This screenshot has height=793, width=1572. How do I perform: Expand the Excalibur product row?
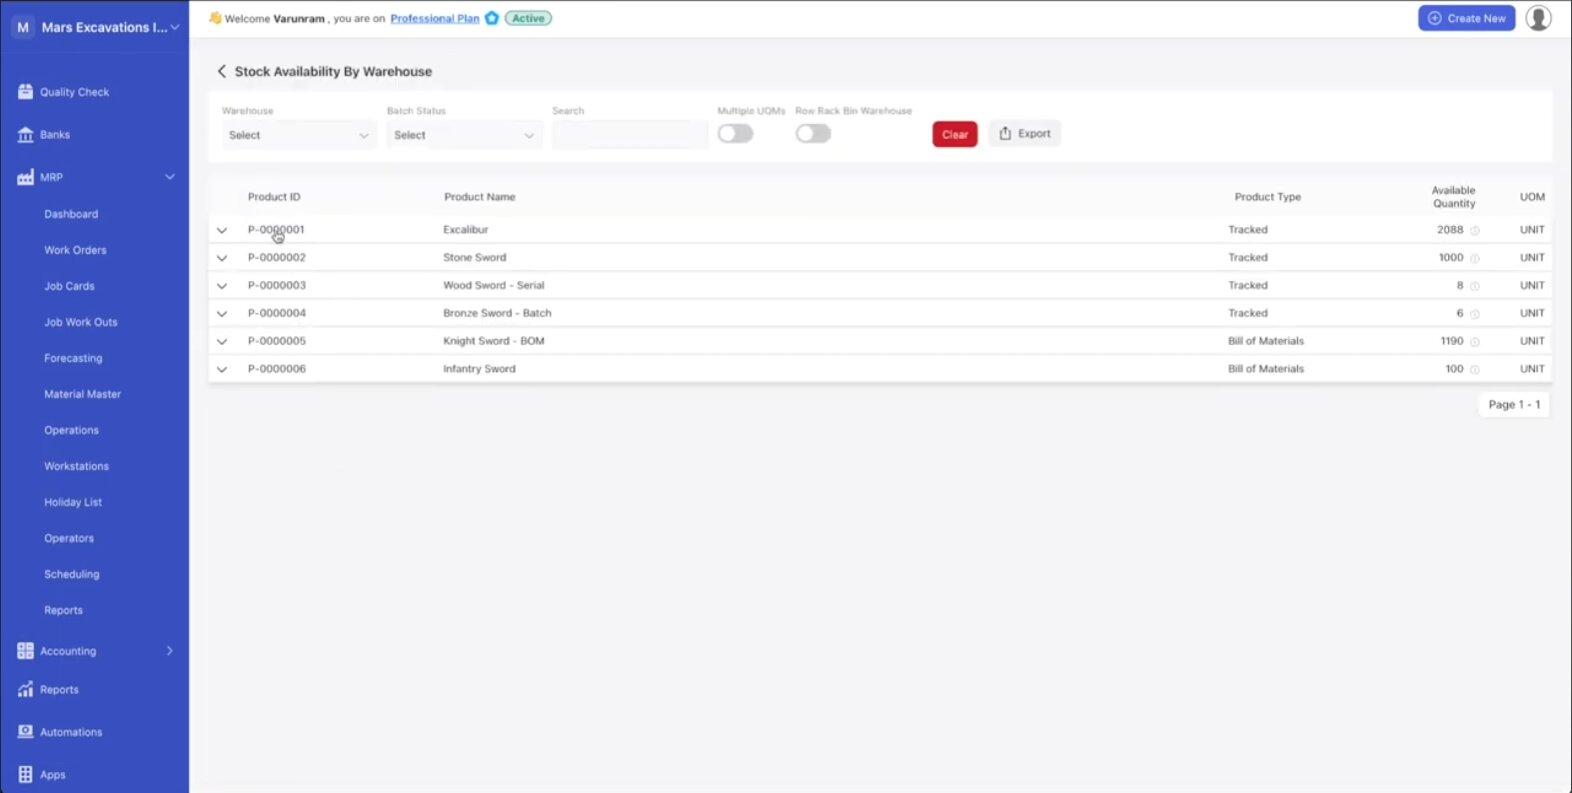(222, 230)
